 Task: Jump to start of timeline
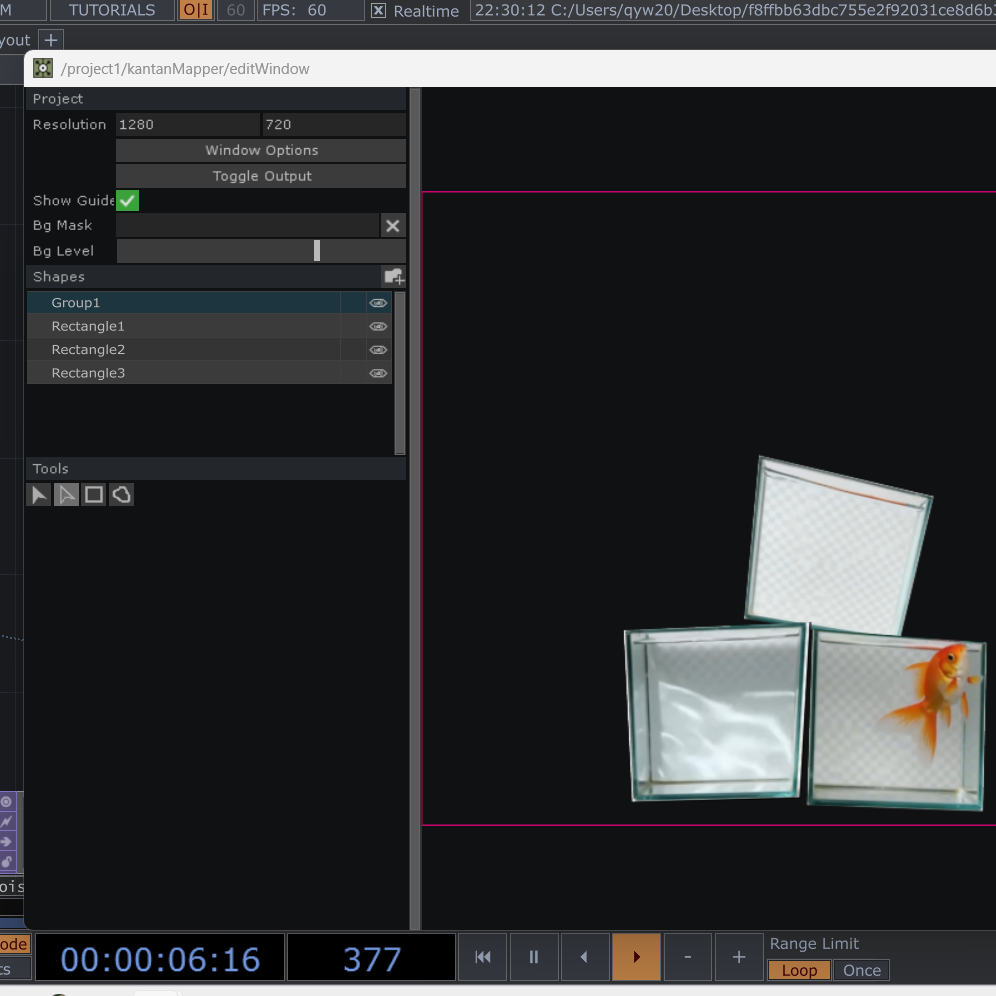[x=483, y=957]
